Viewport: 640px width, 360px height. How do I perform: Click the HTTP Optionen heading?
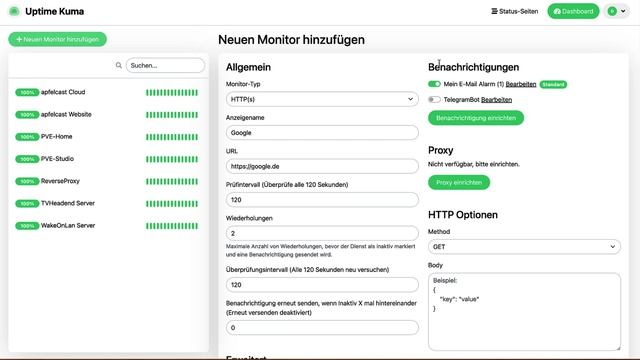[x=463, y=215]
